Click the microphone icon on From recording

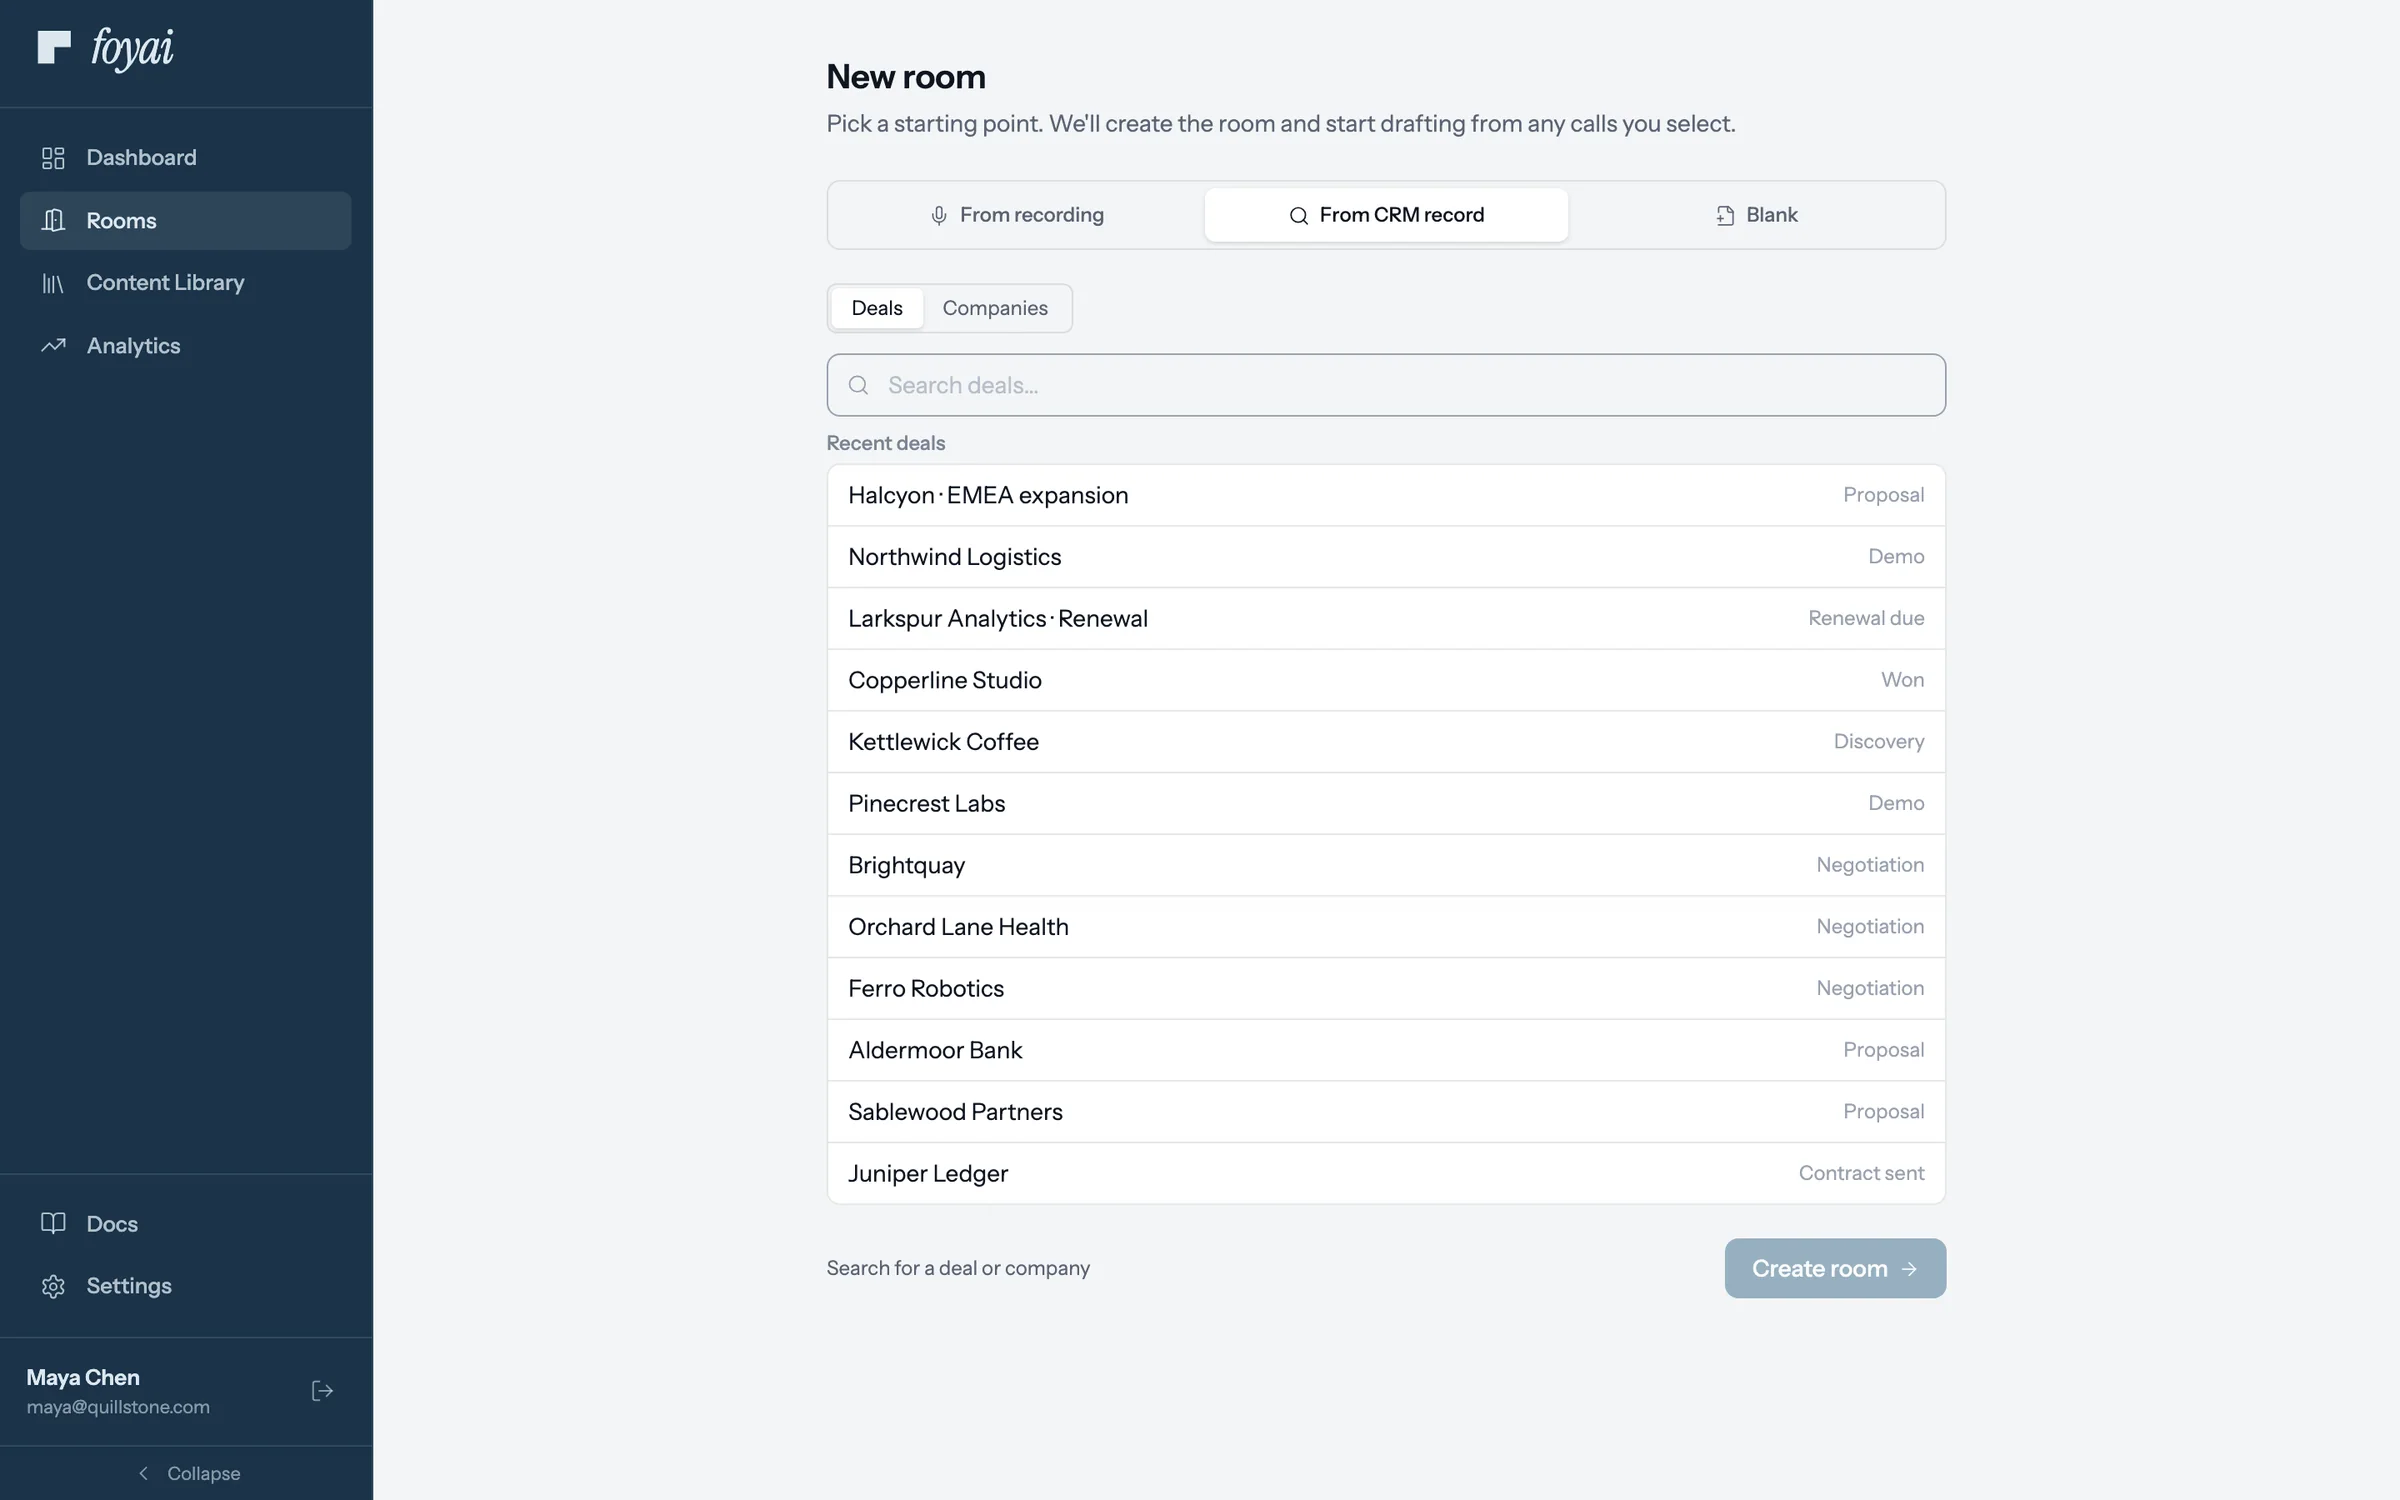(939, 215)
